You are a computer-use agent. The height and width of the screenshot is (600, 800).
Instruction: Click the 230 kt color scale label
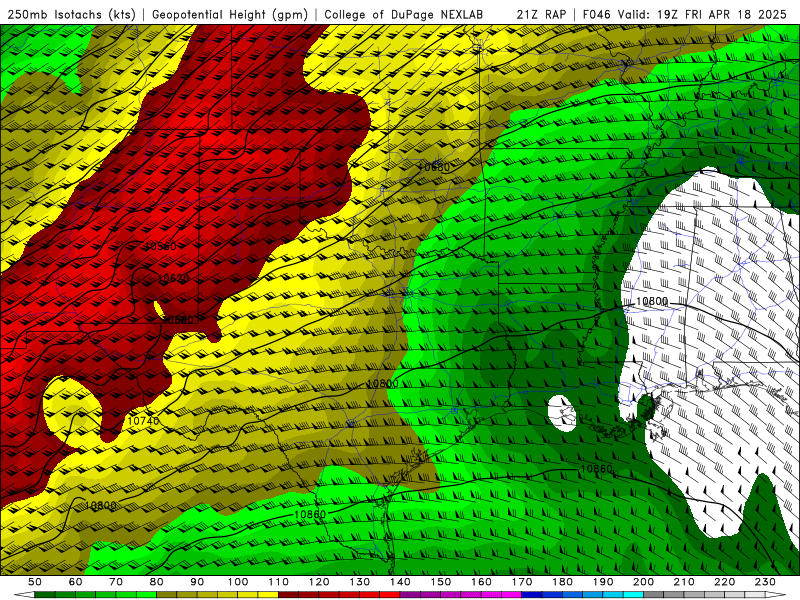click(x=765, y=582)
